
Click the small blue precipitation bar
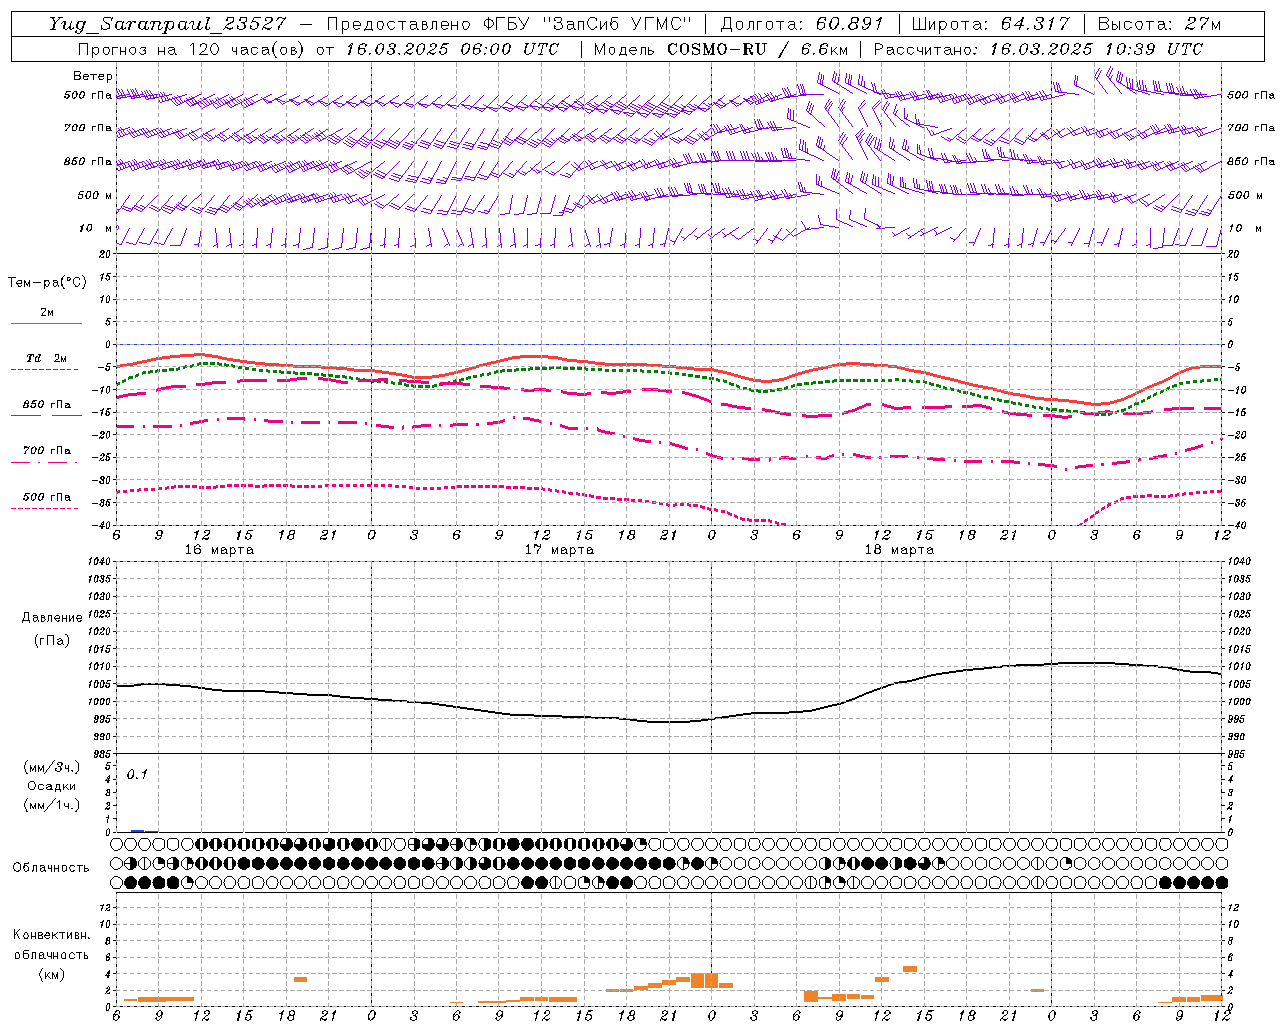point(138,831)
